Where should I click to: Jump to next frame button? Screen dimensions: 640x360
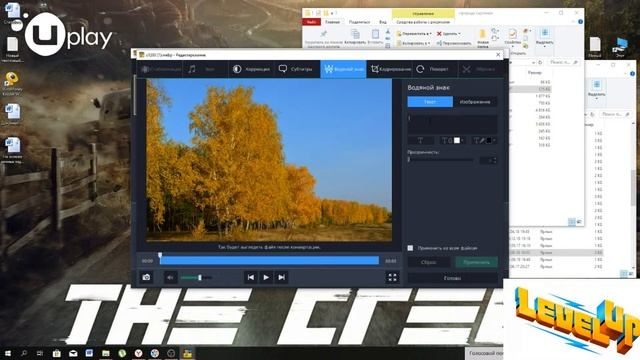pyautogui.click(x=281, y=278)
